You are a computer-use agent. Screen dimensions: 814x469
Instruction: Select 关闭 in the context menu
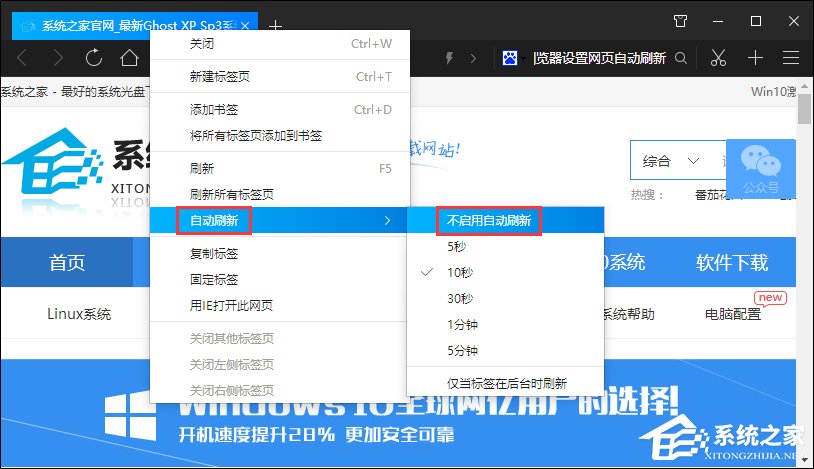click(x=280, y=44)
